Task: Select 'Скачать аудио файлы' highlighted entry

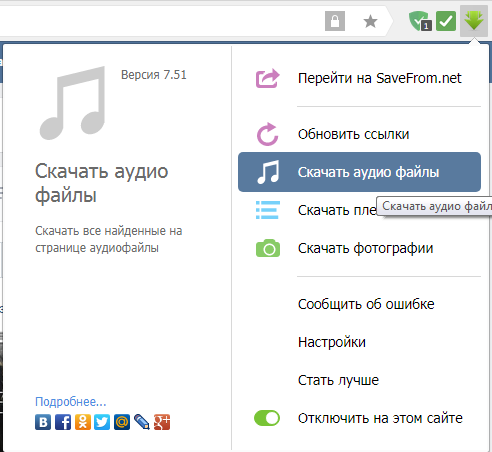Action: (359, 172)
